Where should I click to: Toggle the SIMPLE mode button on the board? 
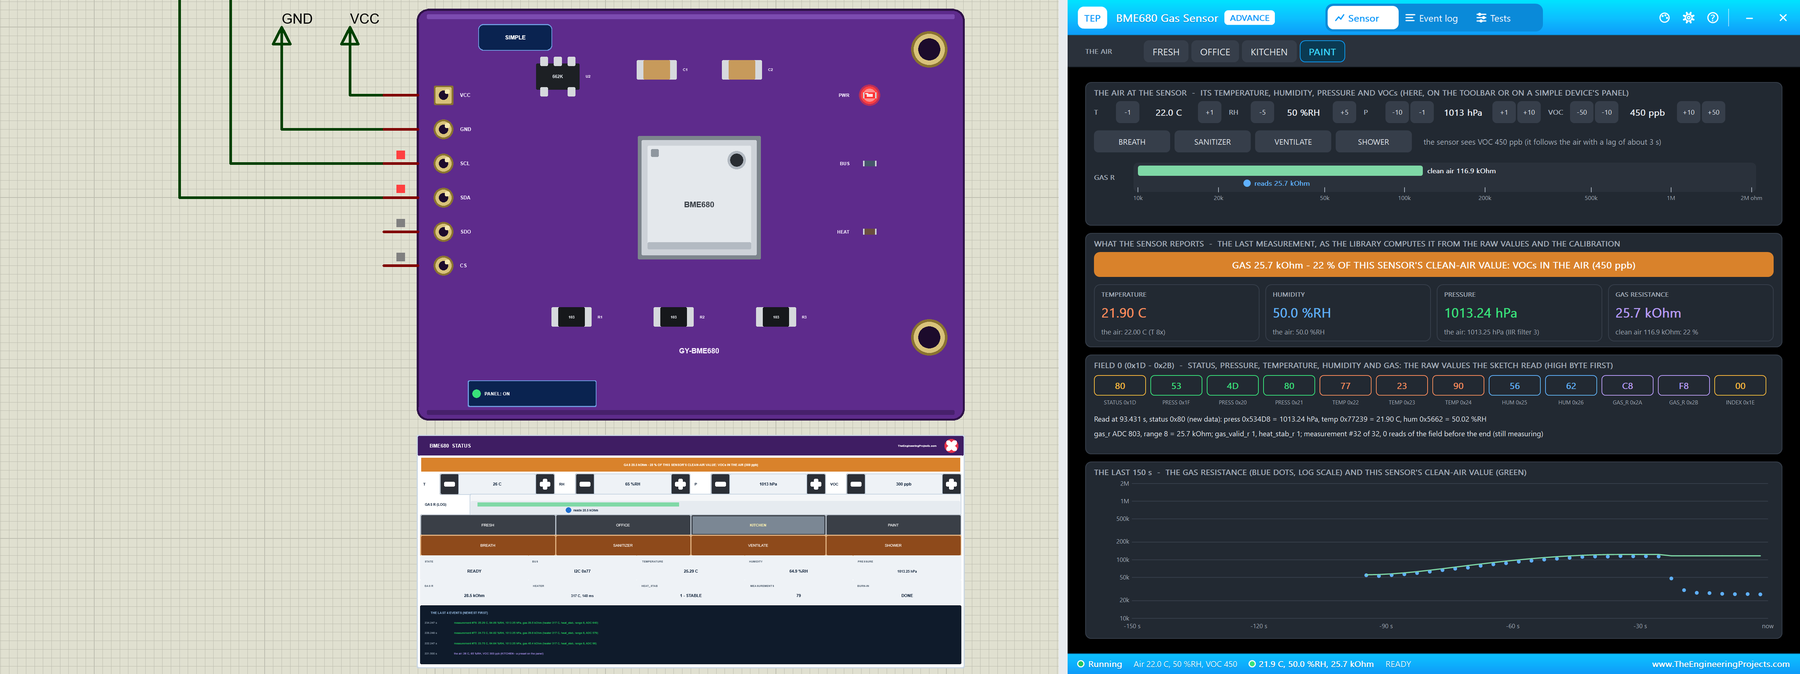[515, 37]
